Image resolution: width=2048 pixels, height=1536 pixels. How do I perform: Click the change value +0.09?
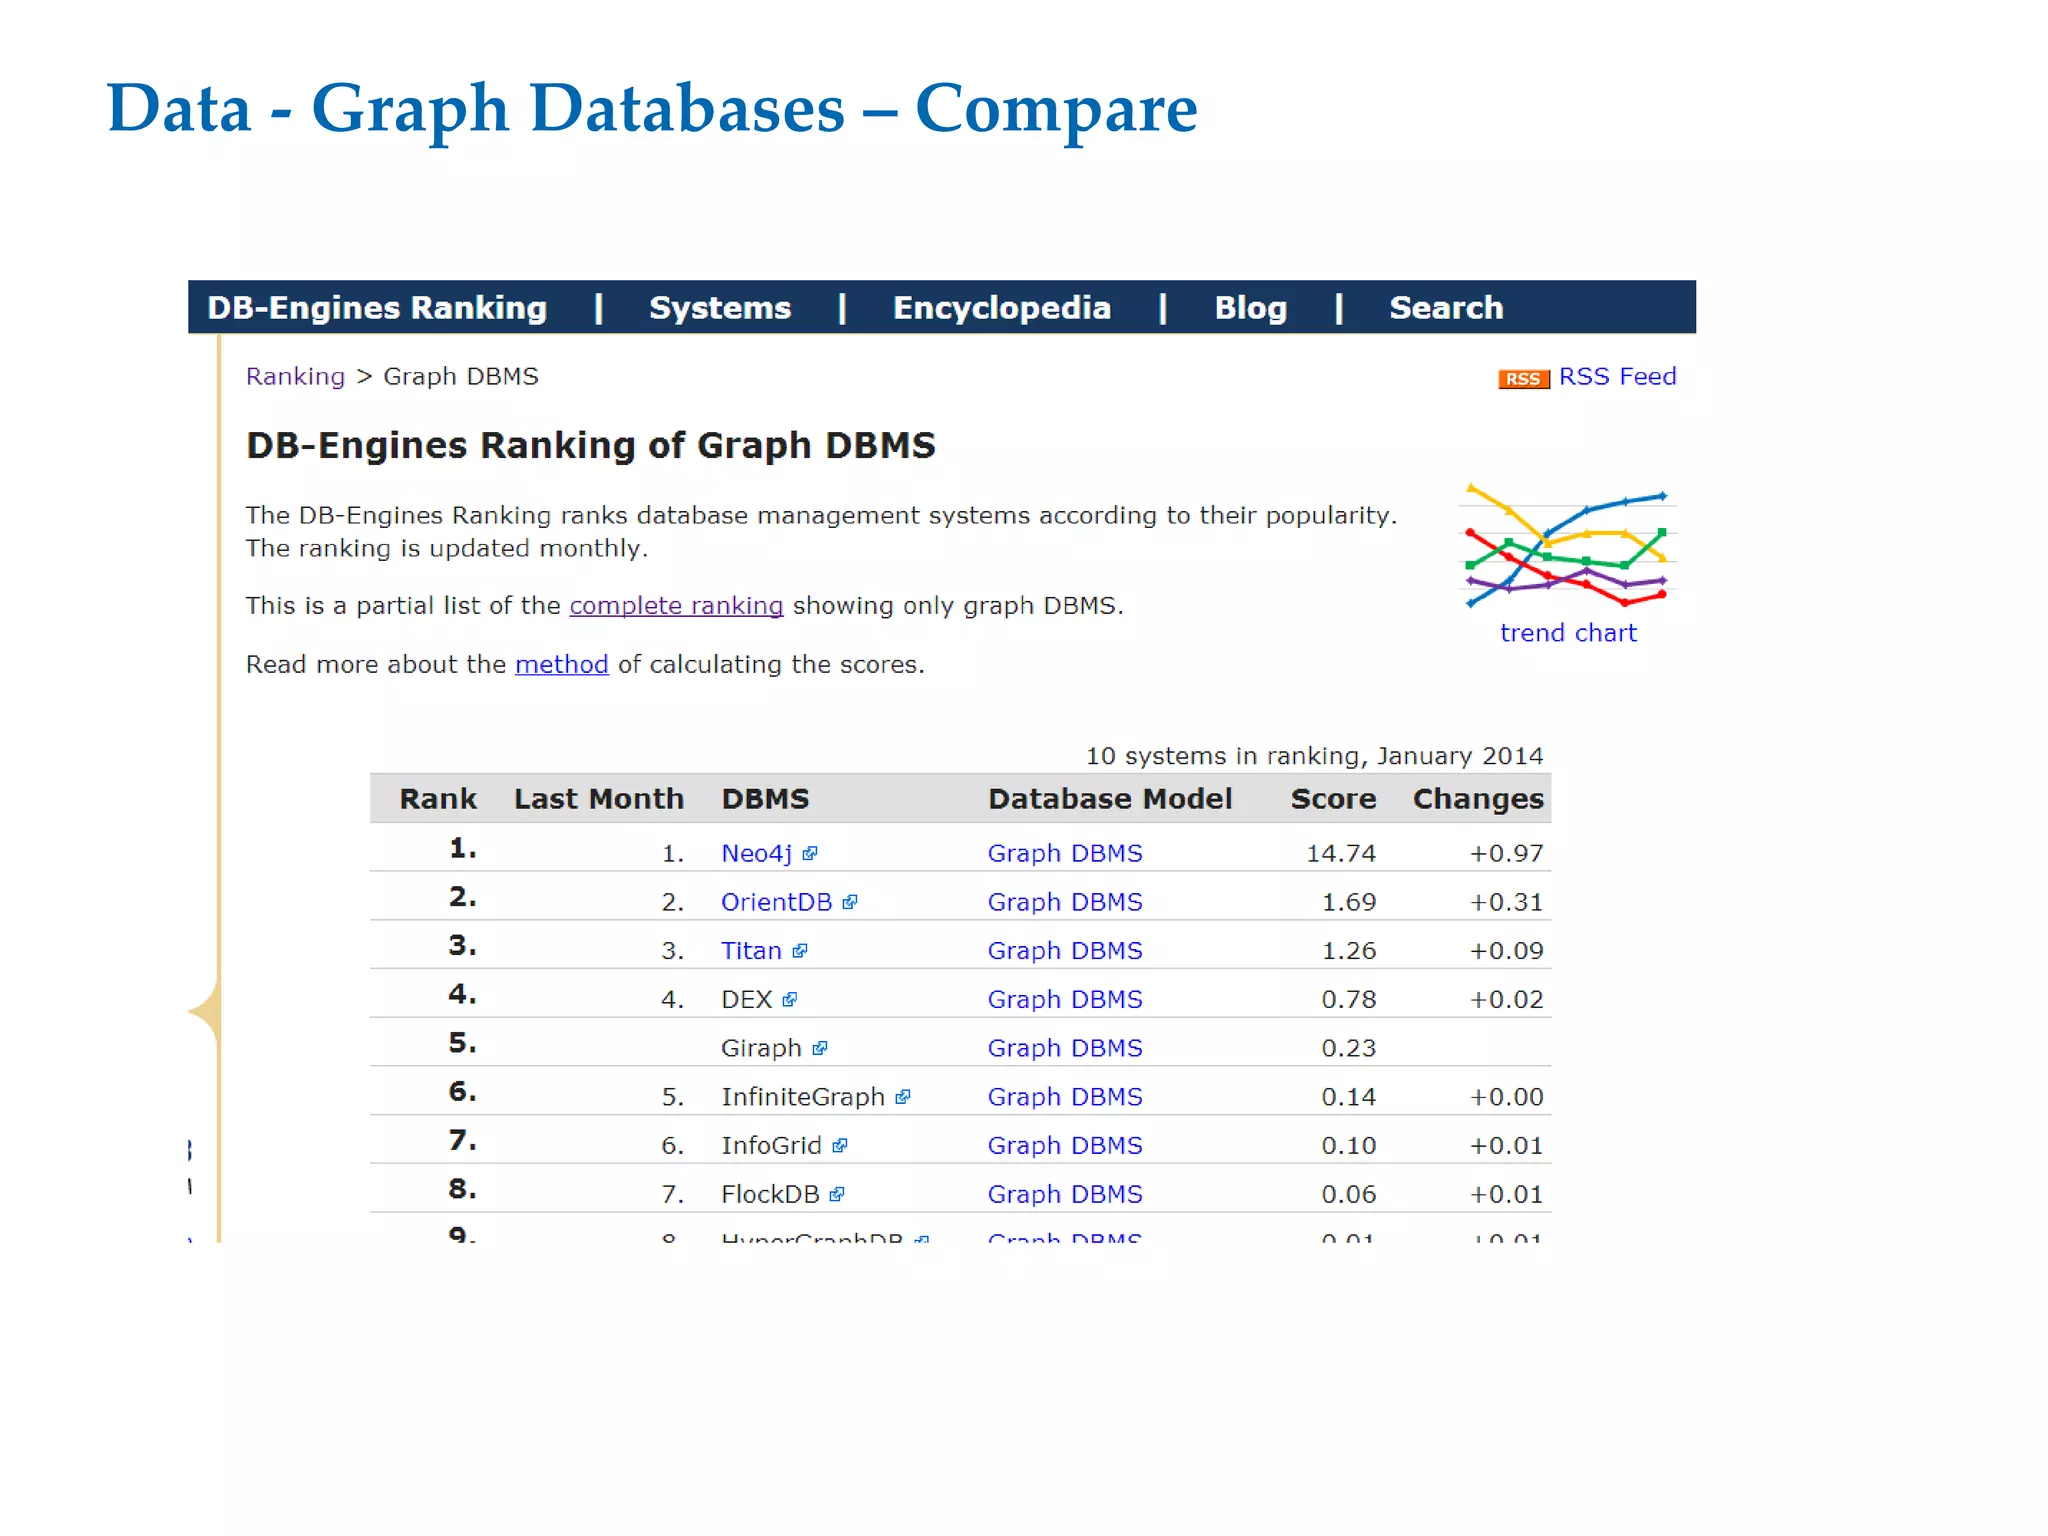coord(1506,951)
